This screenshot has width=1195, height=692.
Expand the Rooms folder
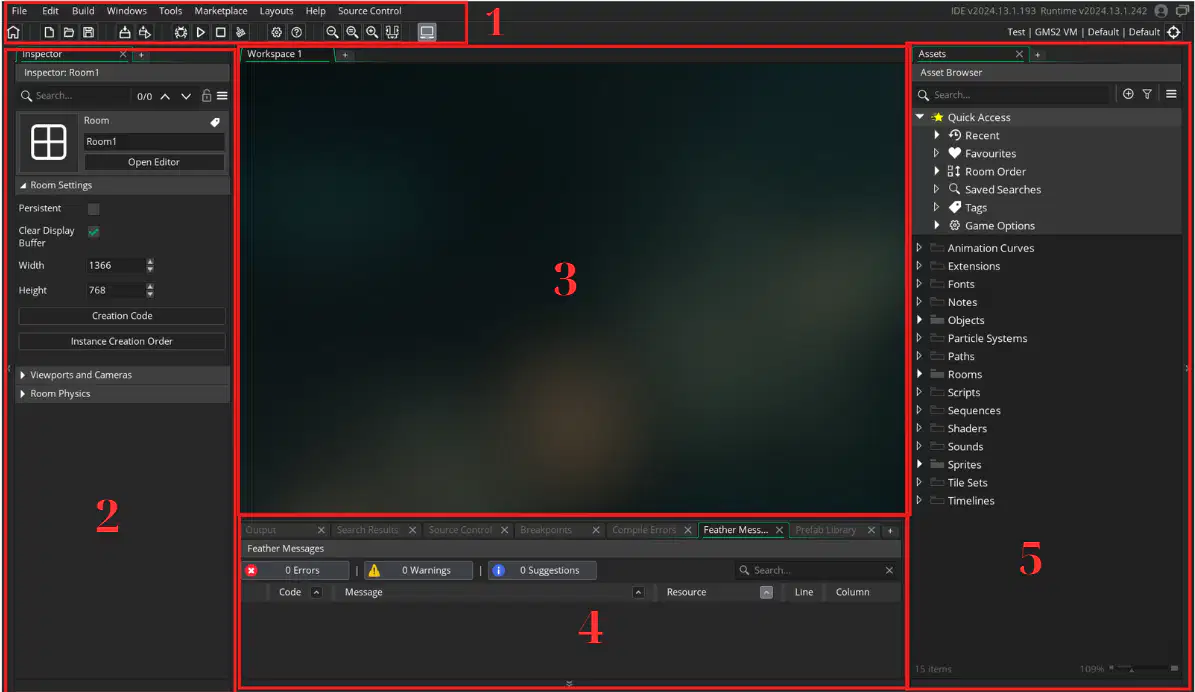(x=919, y=374)
